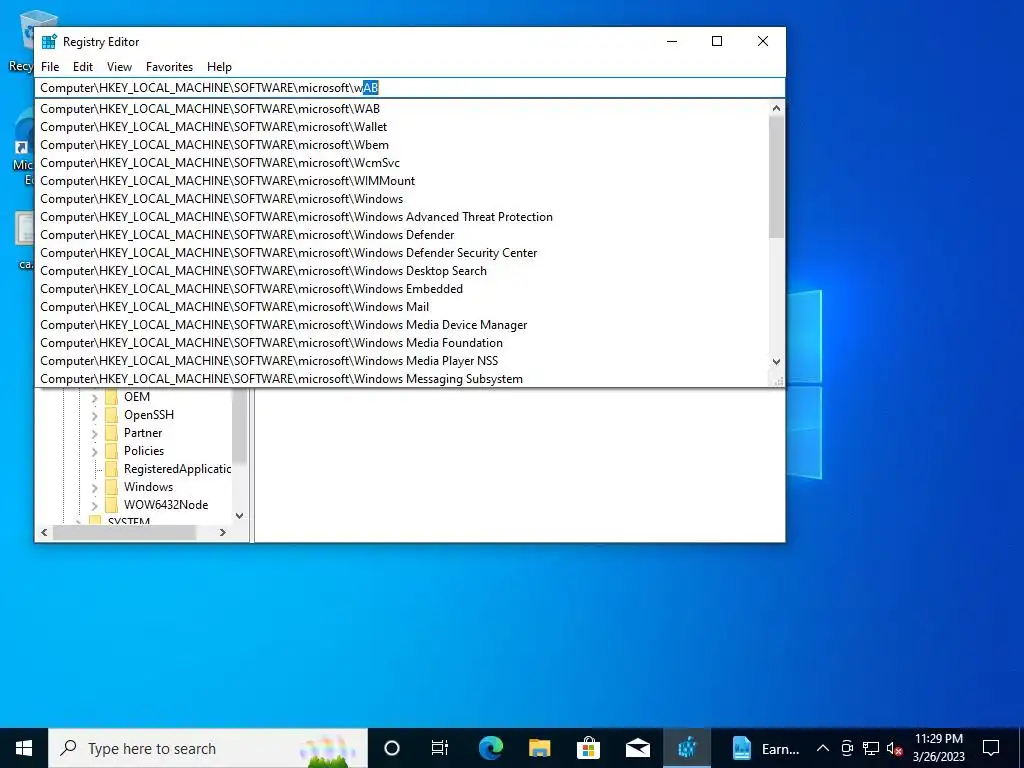
Task: Click tree pane scroll down arrow
Action: pos(240,515)
